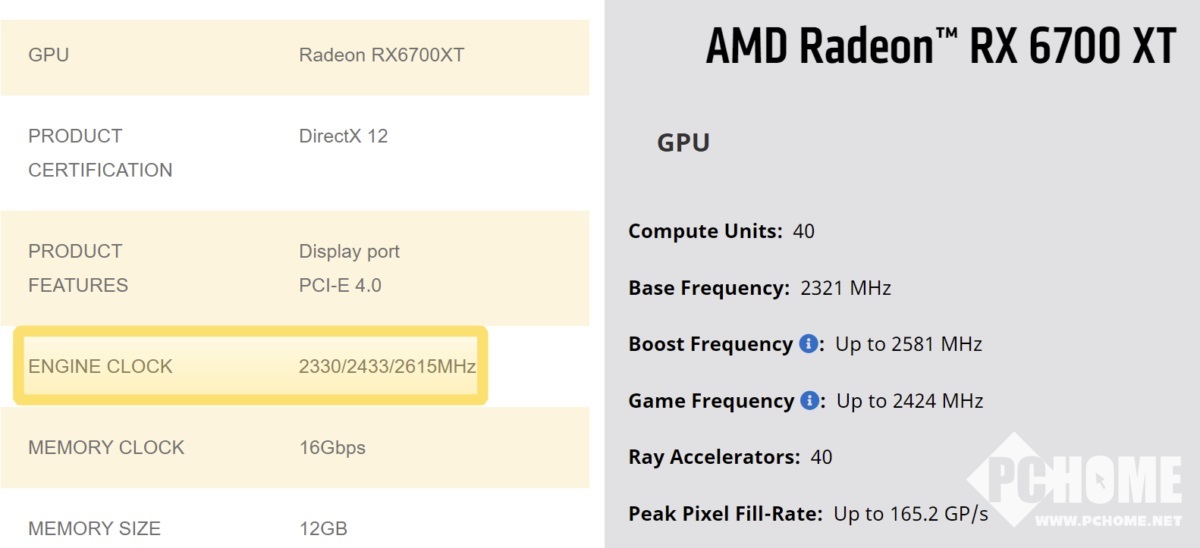
Task: Click the Ray Accelerators spec line
Action: coord(730,457)
